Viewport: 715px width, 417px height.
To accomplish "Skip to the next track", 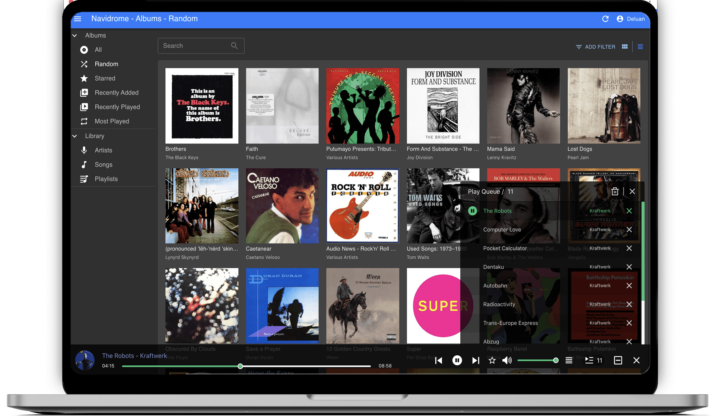I will (475, 360).
